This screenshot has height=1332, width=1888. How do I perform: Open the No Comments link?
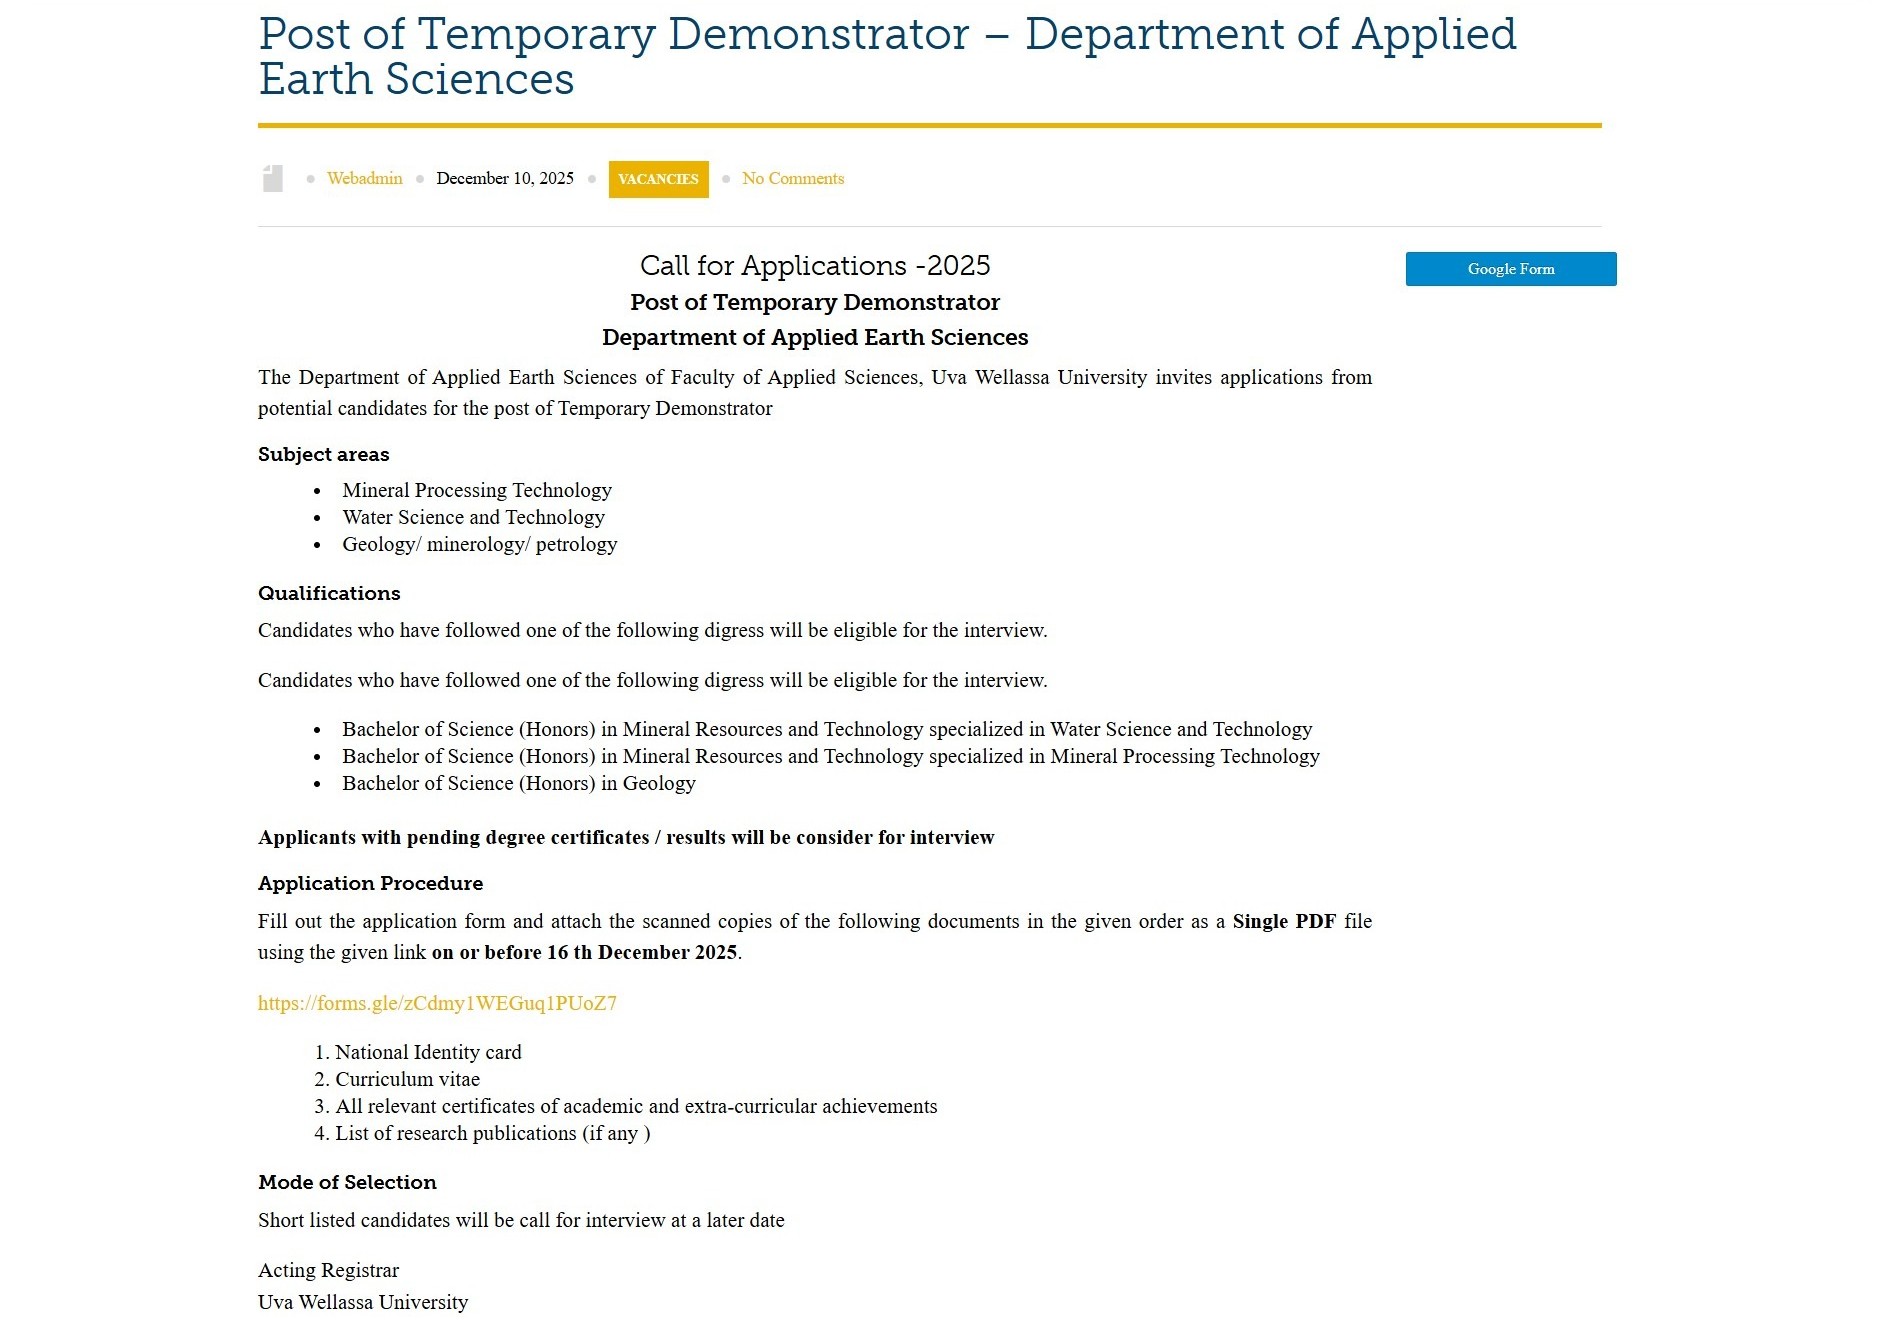(x=792, y=178)
